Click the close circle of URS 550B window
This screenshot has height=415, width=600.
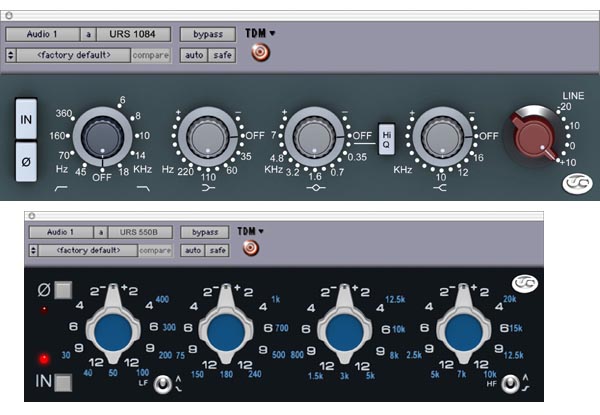[x=32, y=216]
